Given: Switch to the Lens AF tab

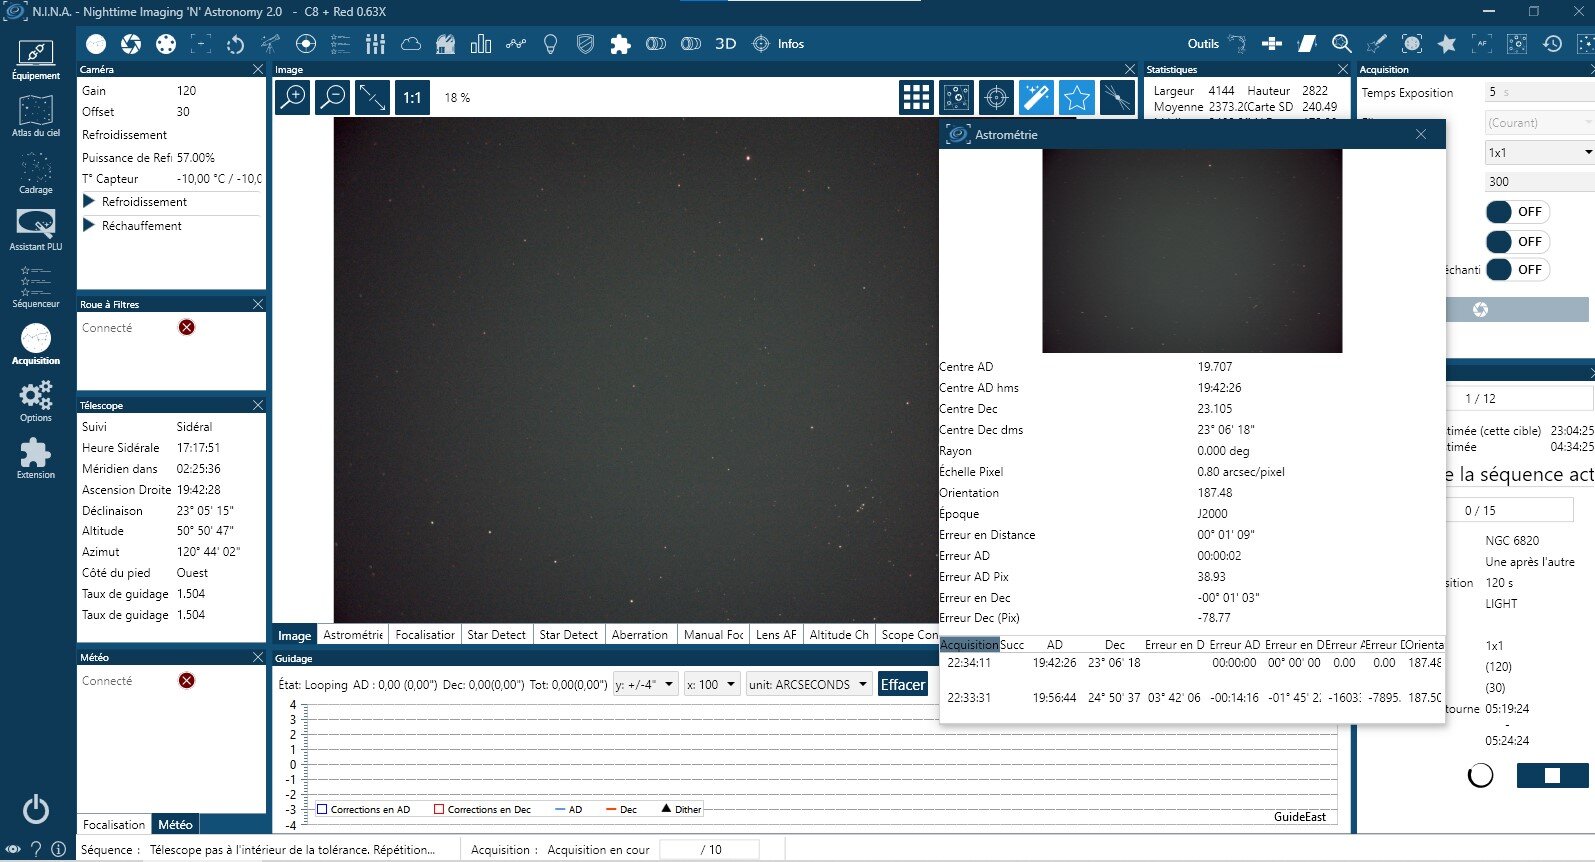Looking at the screenshot, I should [776, 635].
